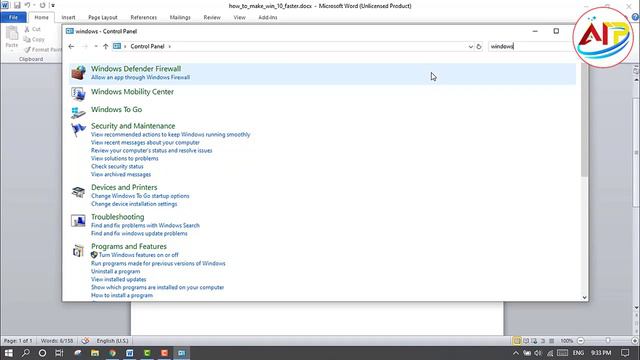640x360 pixels.
Task: Switch to Word Insert tab
Action: point(68,18)
